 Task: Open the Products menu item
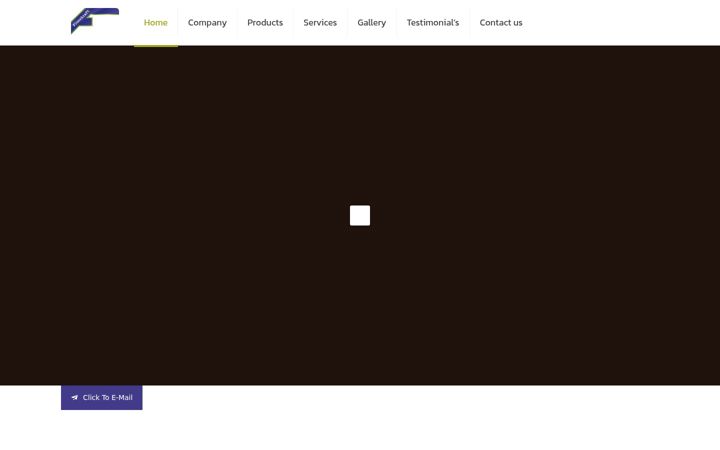pyautogui.click(x=265, y=22)
